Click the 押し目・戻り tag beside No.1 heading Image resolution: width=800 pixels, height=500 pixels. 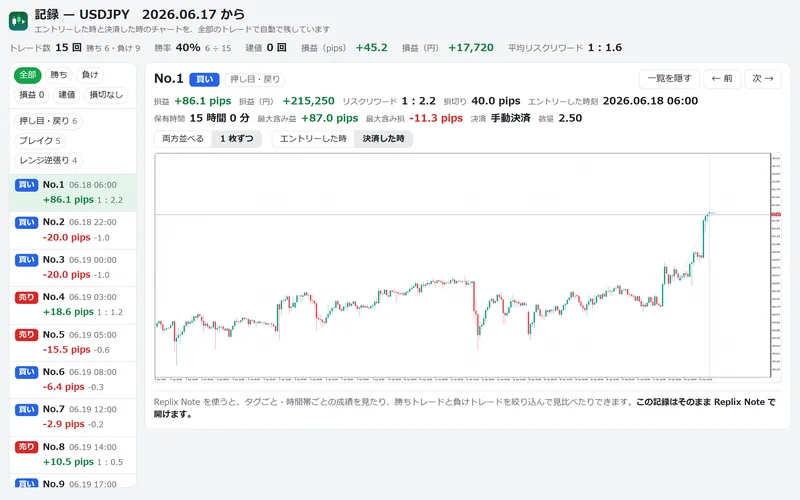(255, 80)
